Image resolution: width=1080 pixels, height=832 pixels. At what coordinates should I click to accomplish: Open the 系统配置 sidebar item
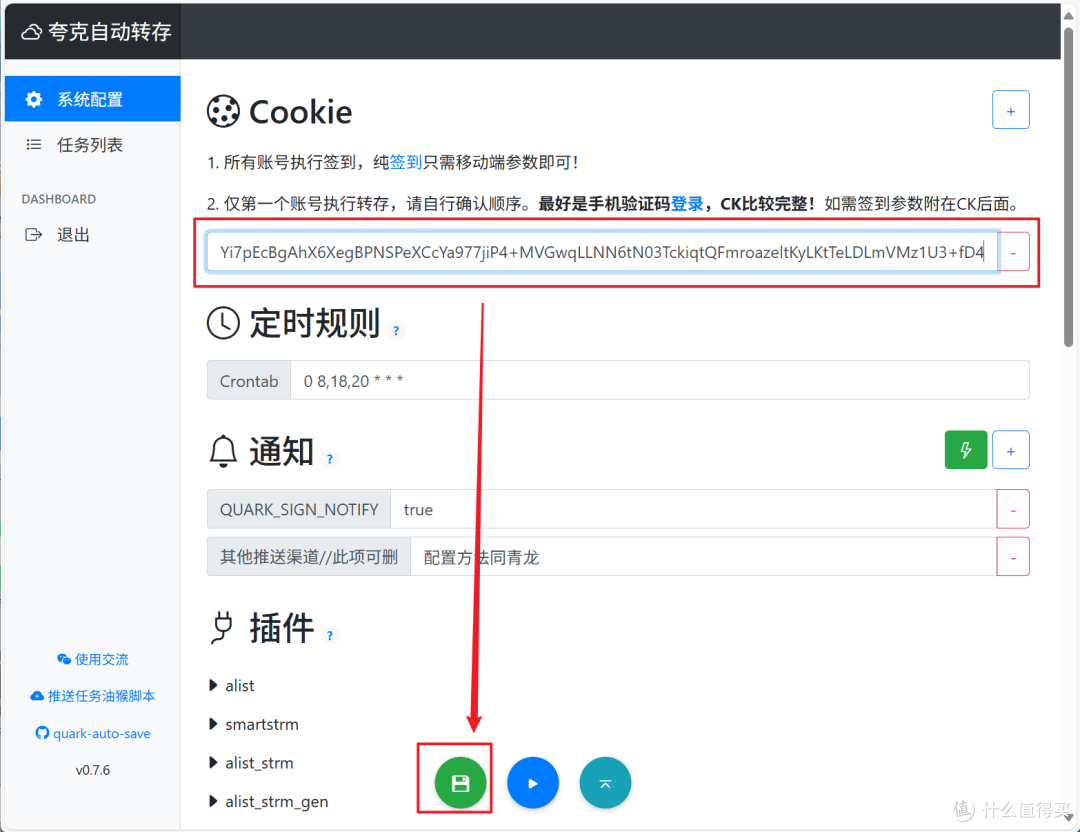click(x=92, y=99)
